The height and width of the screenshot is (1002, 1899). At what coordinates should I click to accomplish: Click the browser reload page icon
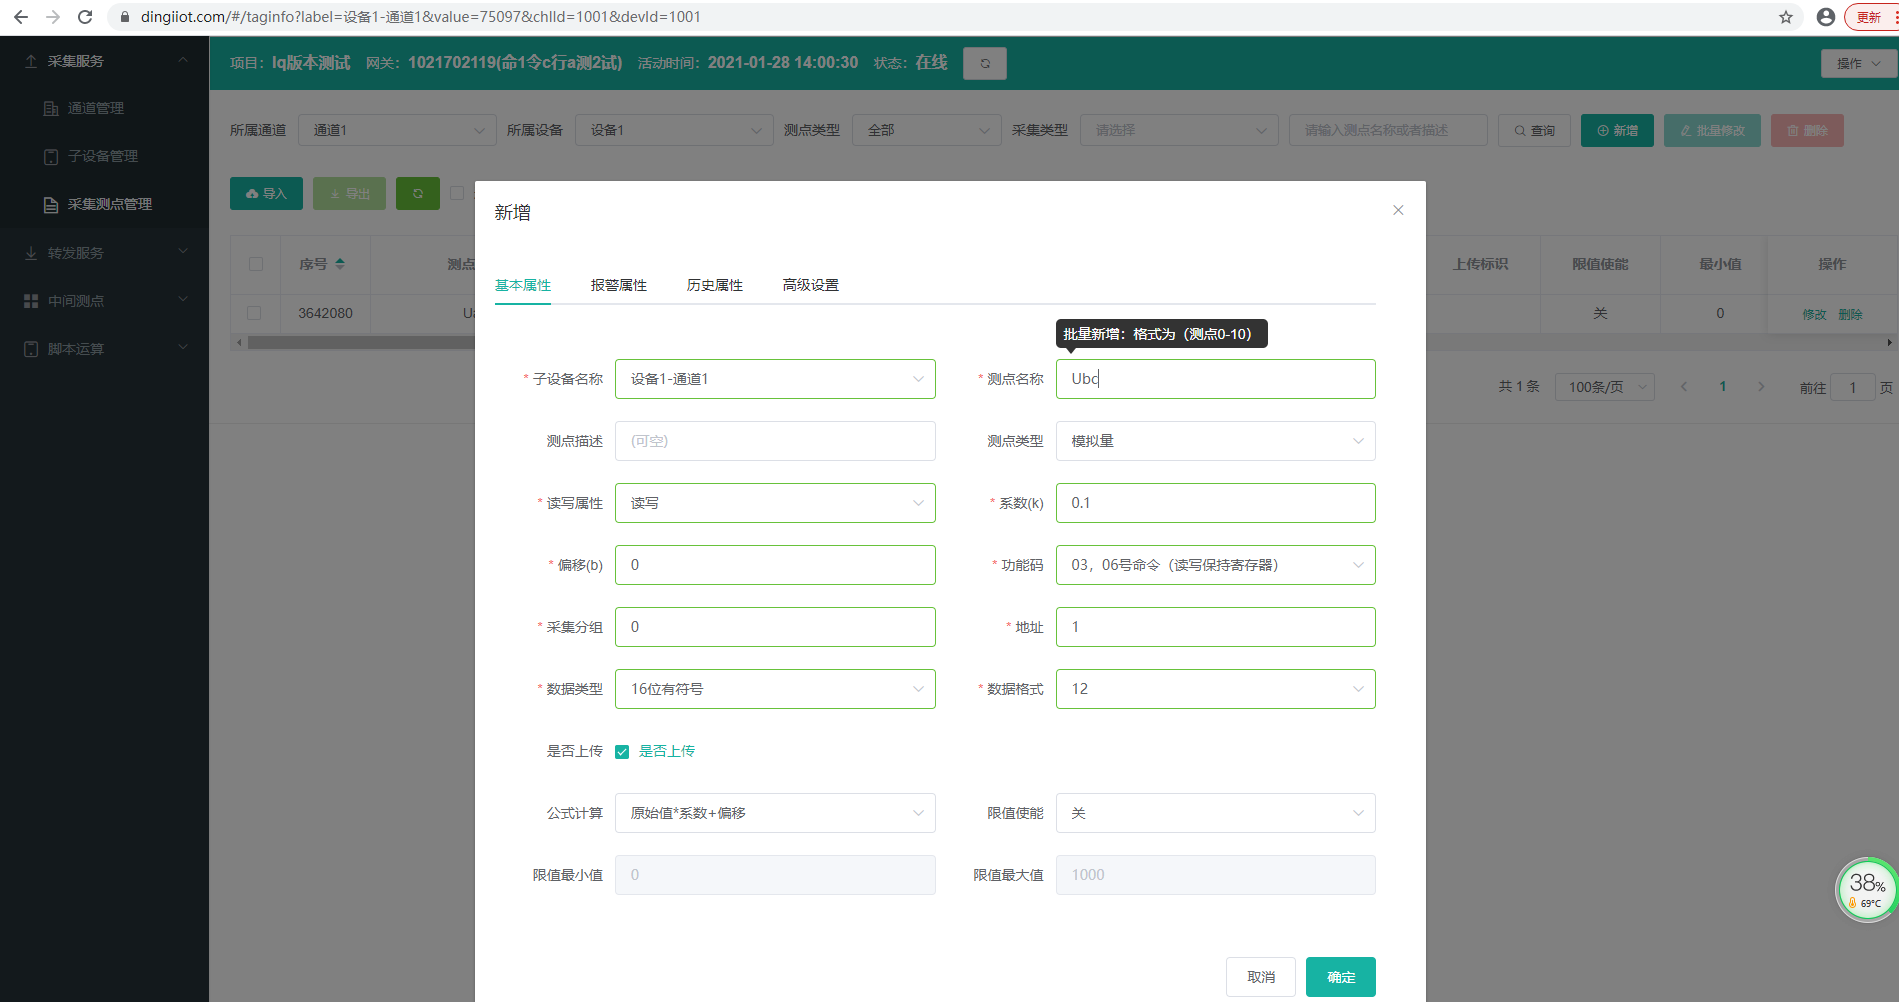click(85, 17)
